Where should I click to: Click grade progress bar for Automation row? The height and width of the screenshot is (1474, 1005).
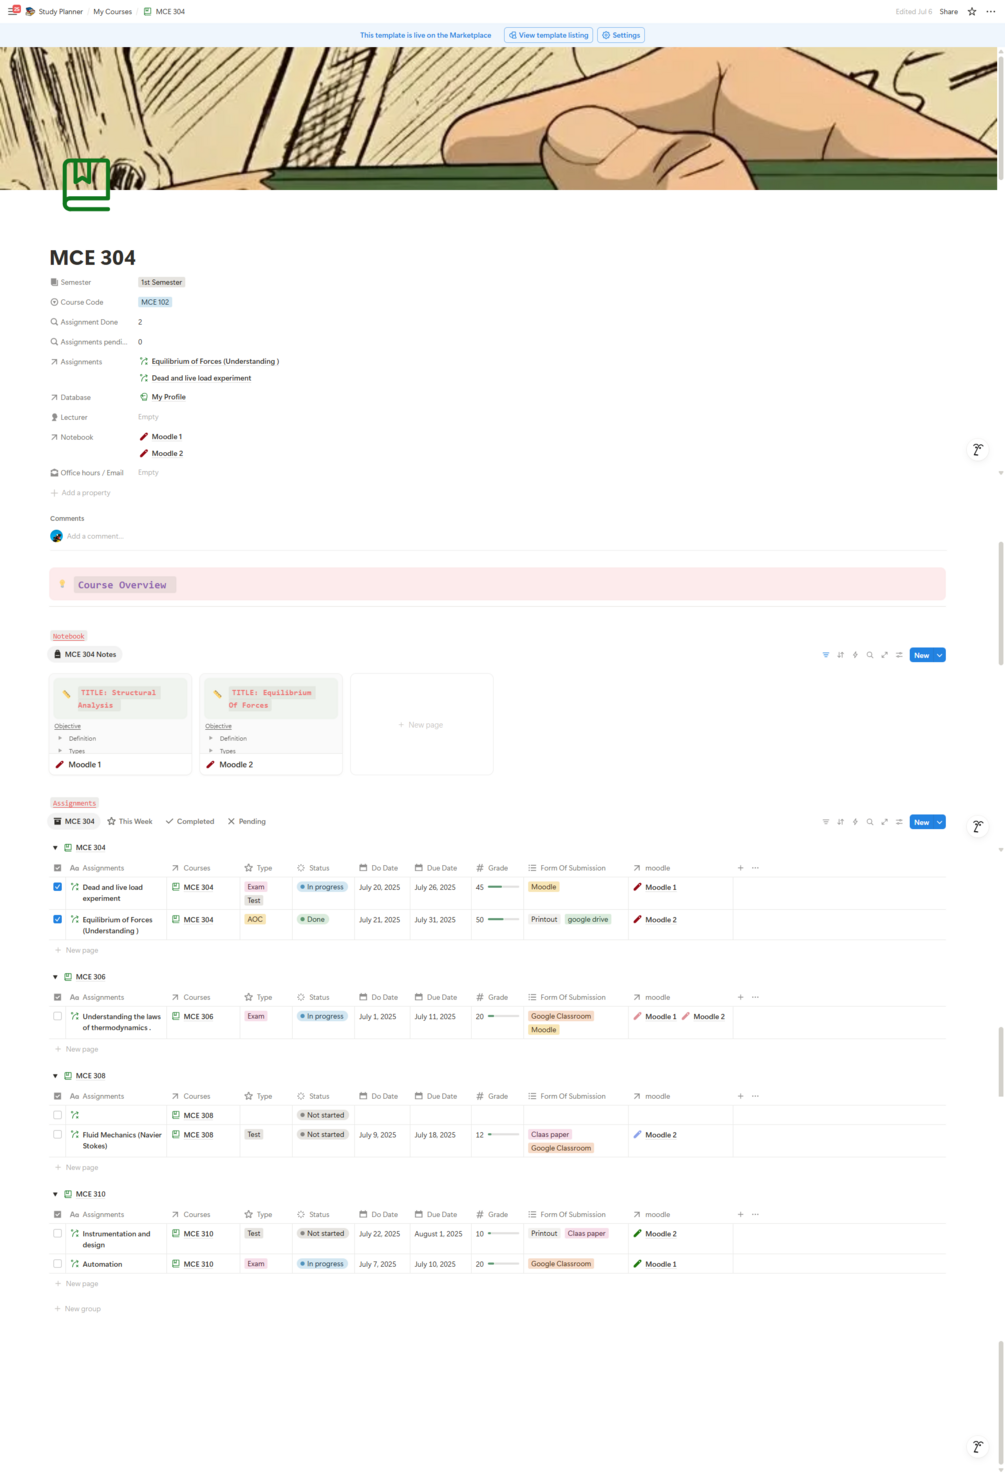(503, 1264)
